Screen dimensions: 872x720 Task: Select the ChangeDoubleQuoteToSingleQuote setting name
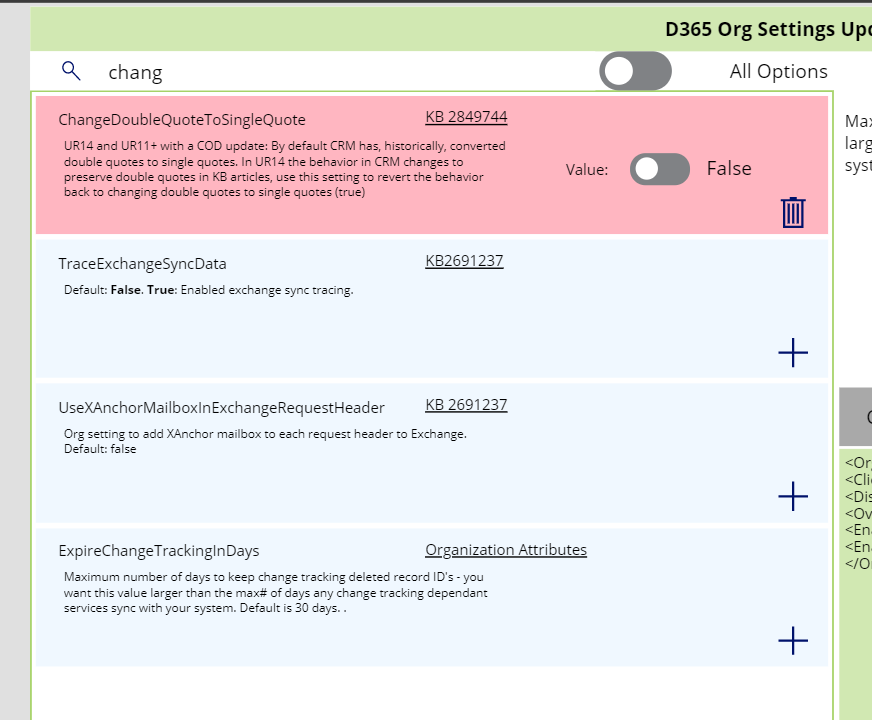[x=182, y=120]
